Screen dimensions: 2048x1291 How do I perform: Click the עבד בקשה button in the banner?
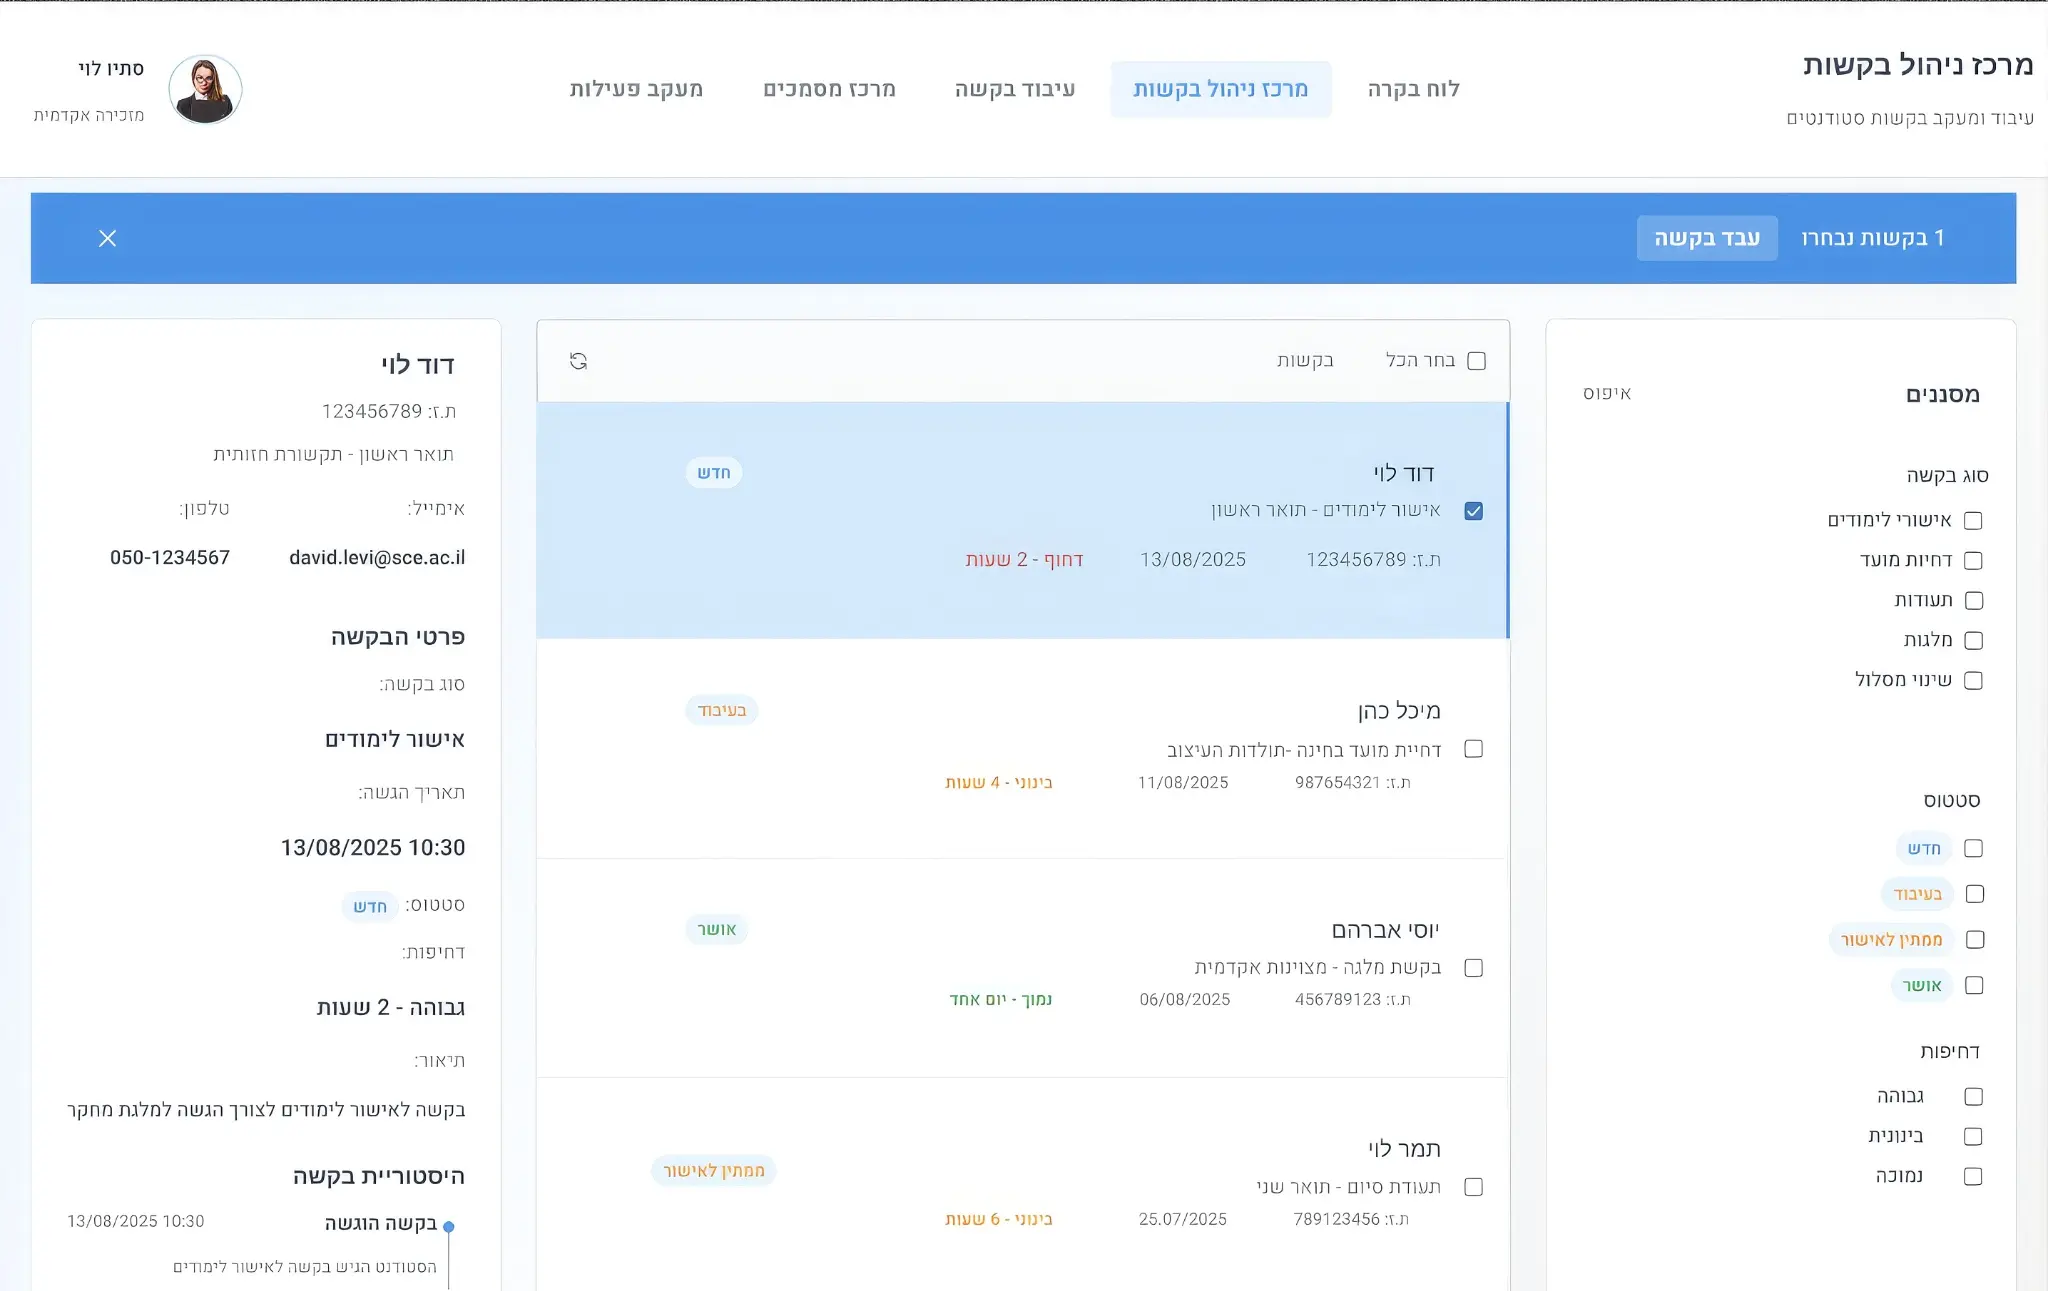[x=1707, y=238]
